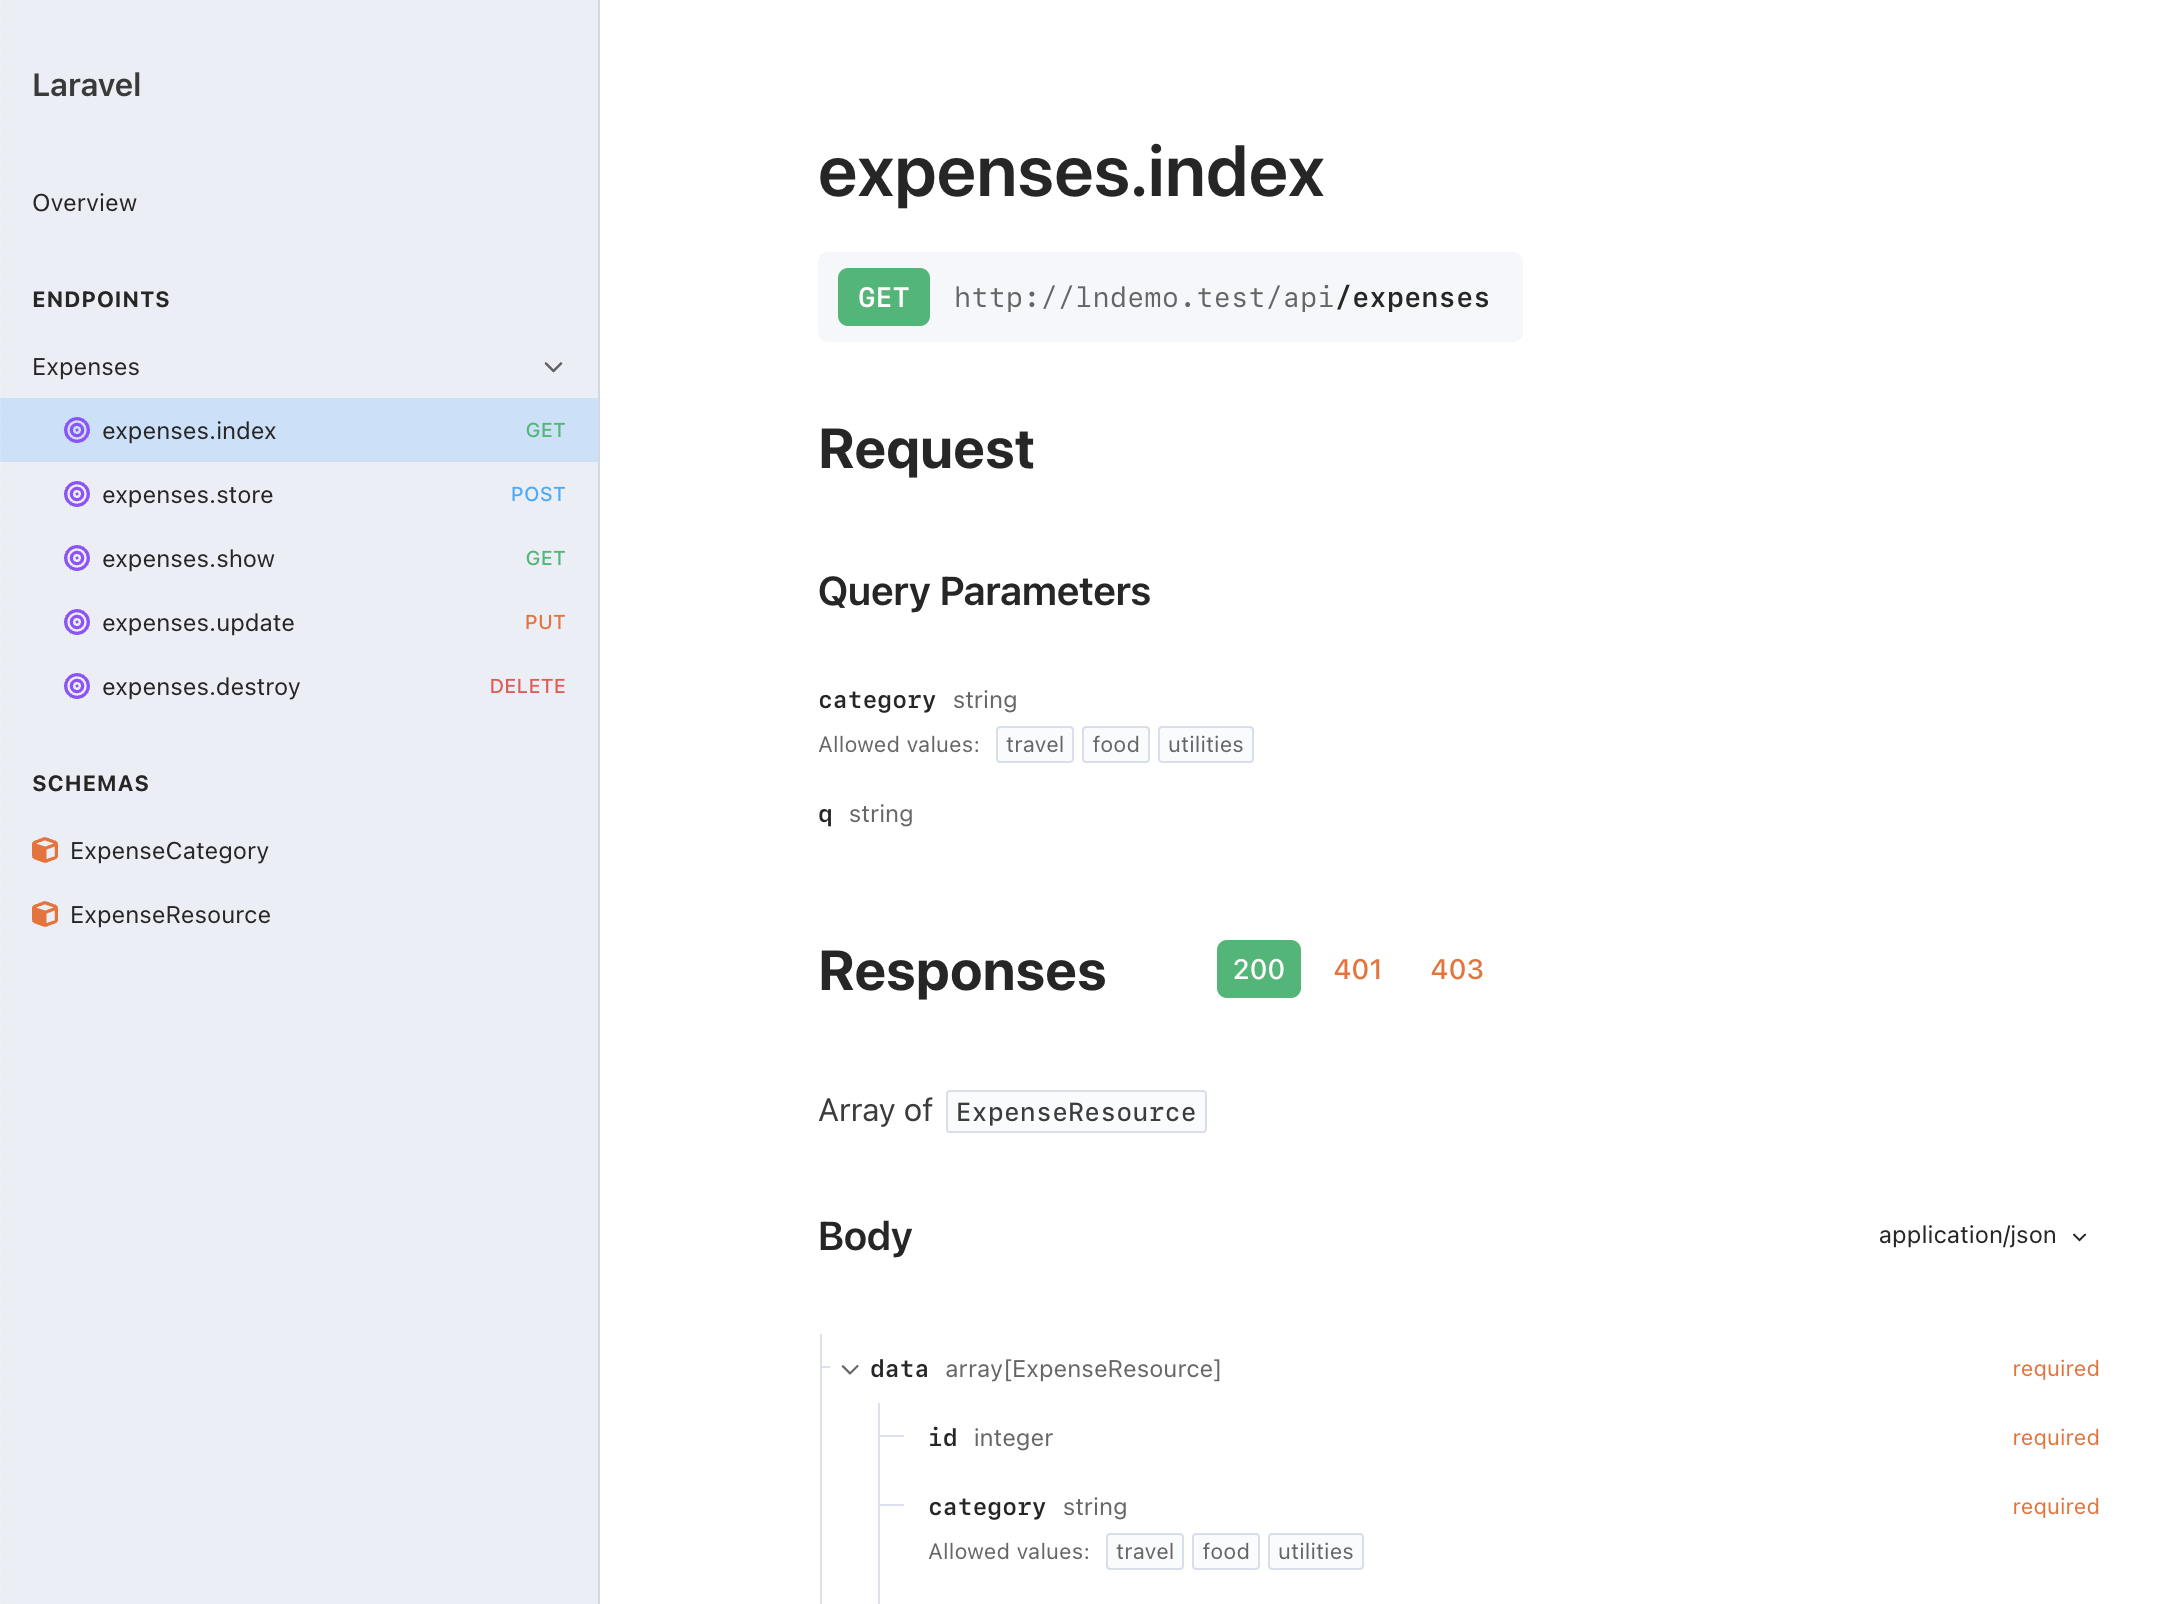The width and height of the screenshot is (2168, 1604).
Task: Switch to the 403 response tab
Action: click(x=1456, y=969)
